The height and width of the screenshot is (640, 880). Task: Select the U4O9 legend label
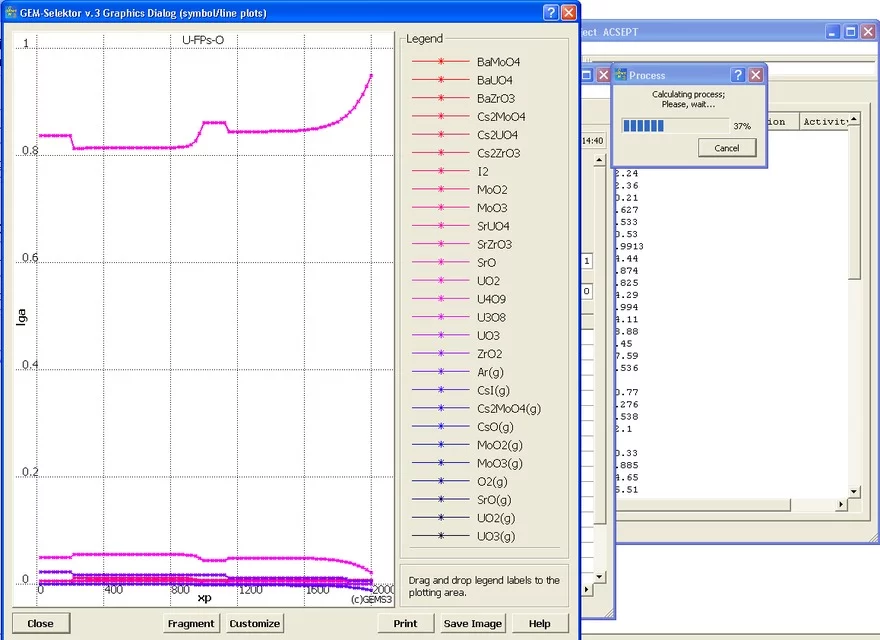pyautogui.click(x=492, y=299)
